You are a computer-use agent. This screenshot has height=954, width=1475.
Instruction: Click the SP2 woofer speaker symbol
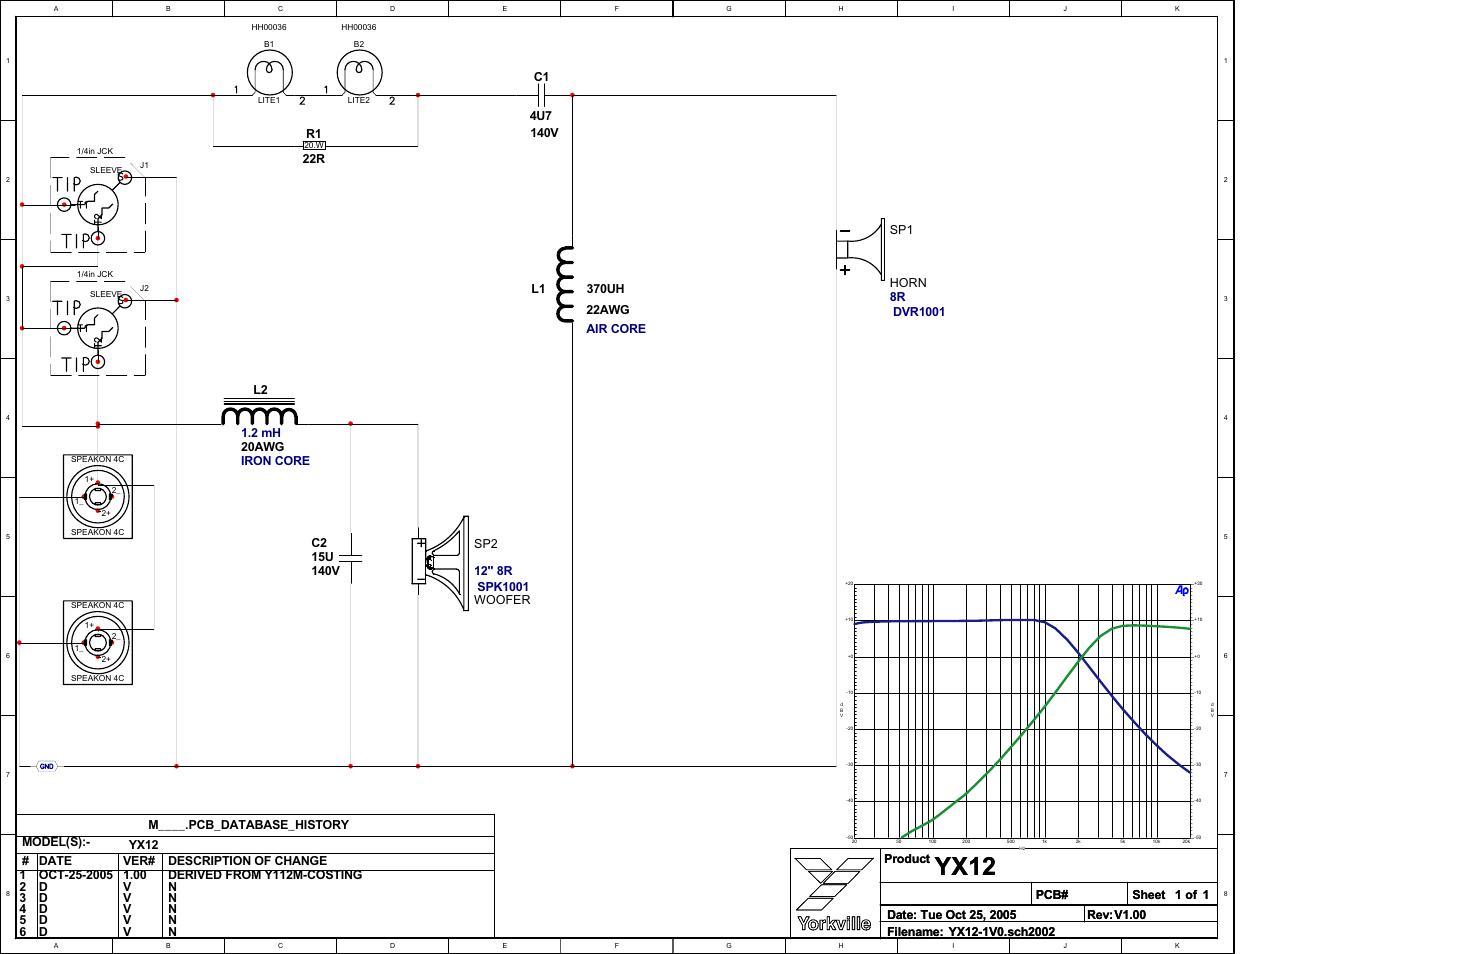pyautogui.click(x=440, y=563)
